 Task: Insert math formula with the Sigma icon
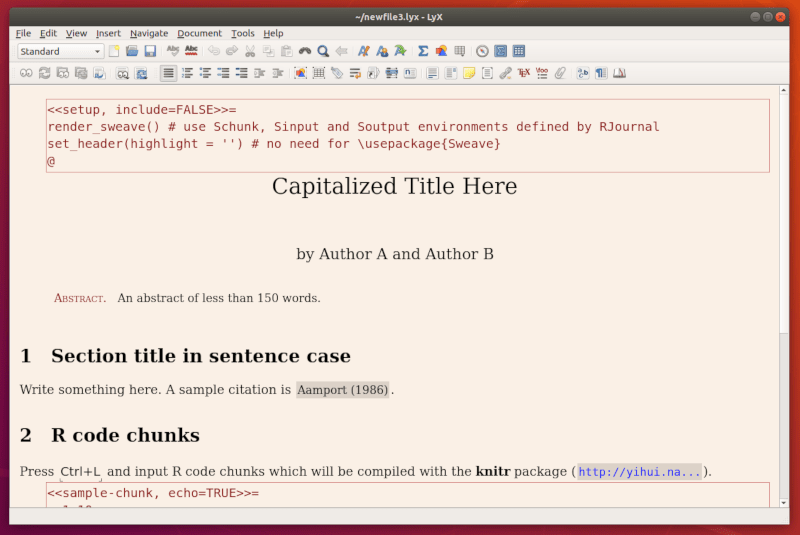[423, 51]
